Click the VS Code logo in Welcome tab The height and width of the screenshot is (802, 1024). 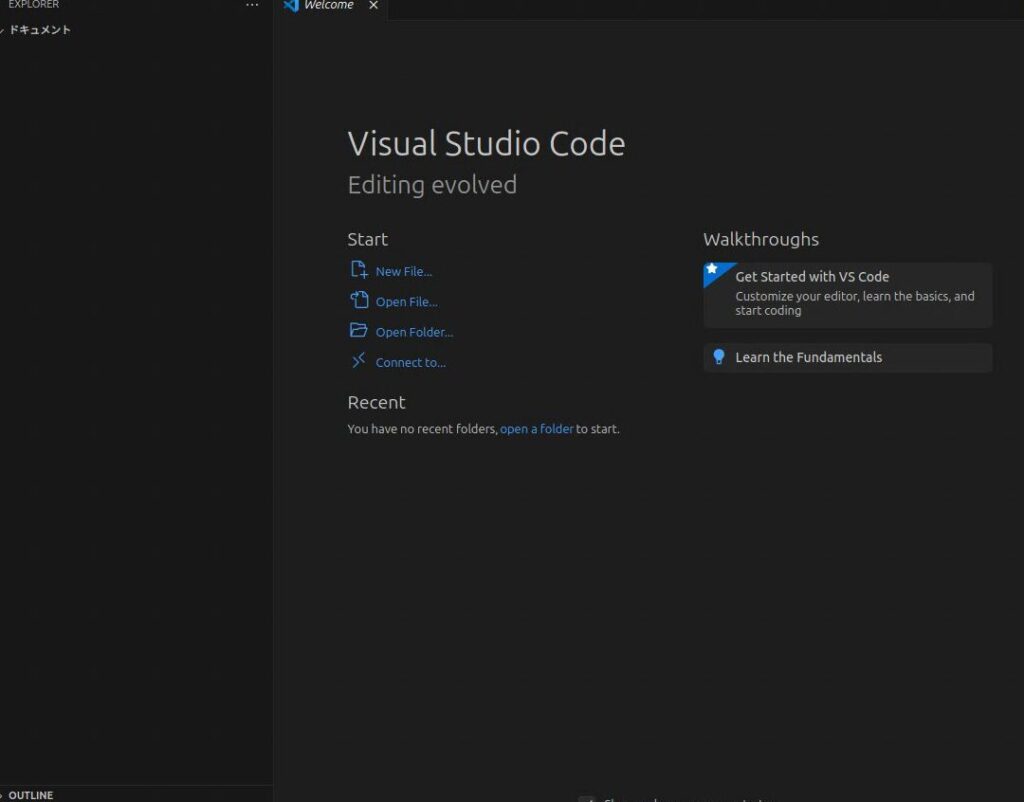click(291, 5)
